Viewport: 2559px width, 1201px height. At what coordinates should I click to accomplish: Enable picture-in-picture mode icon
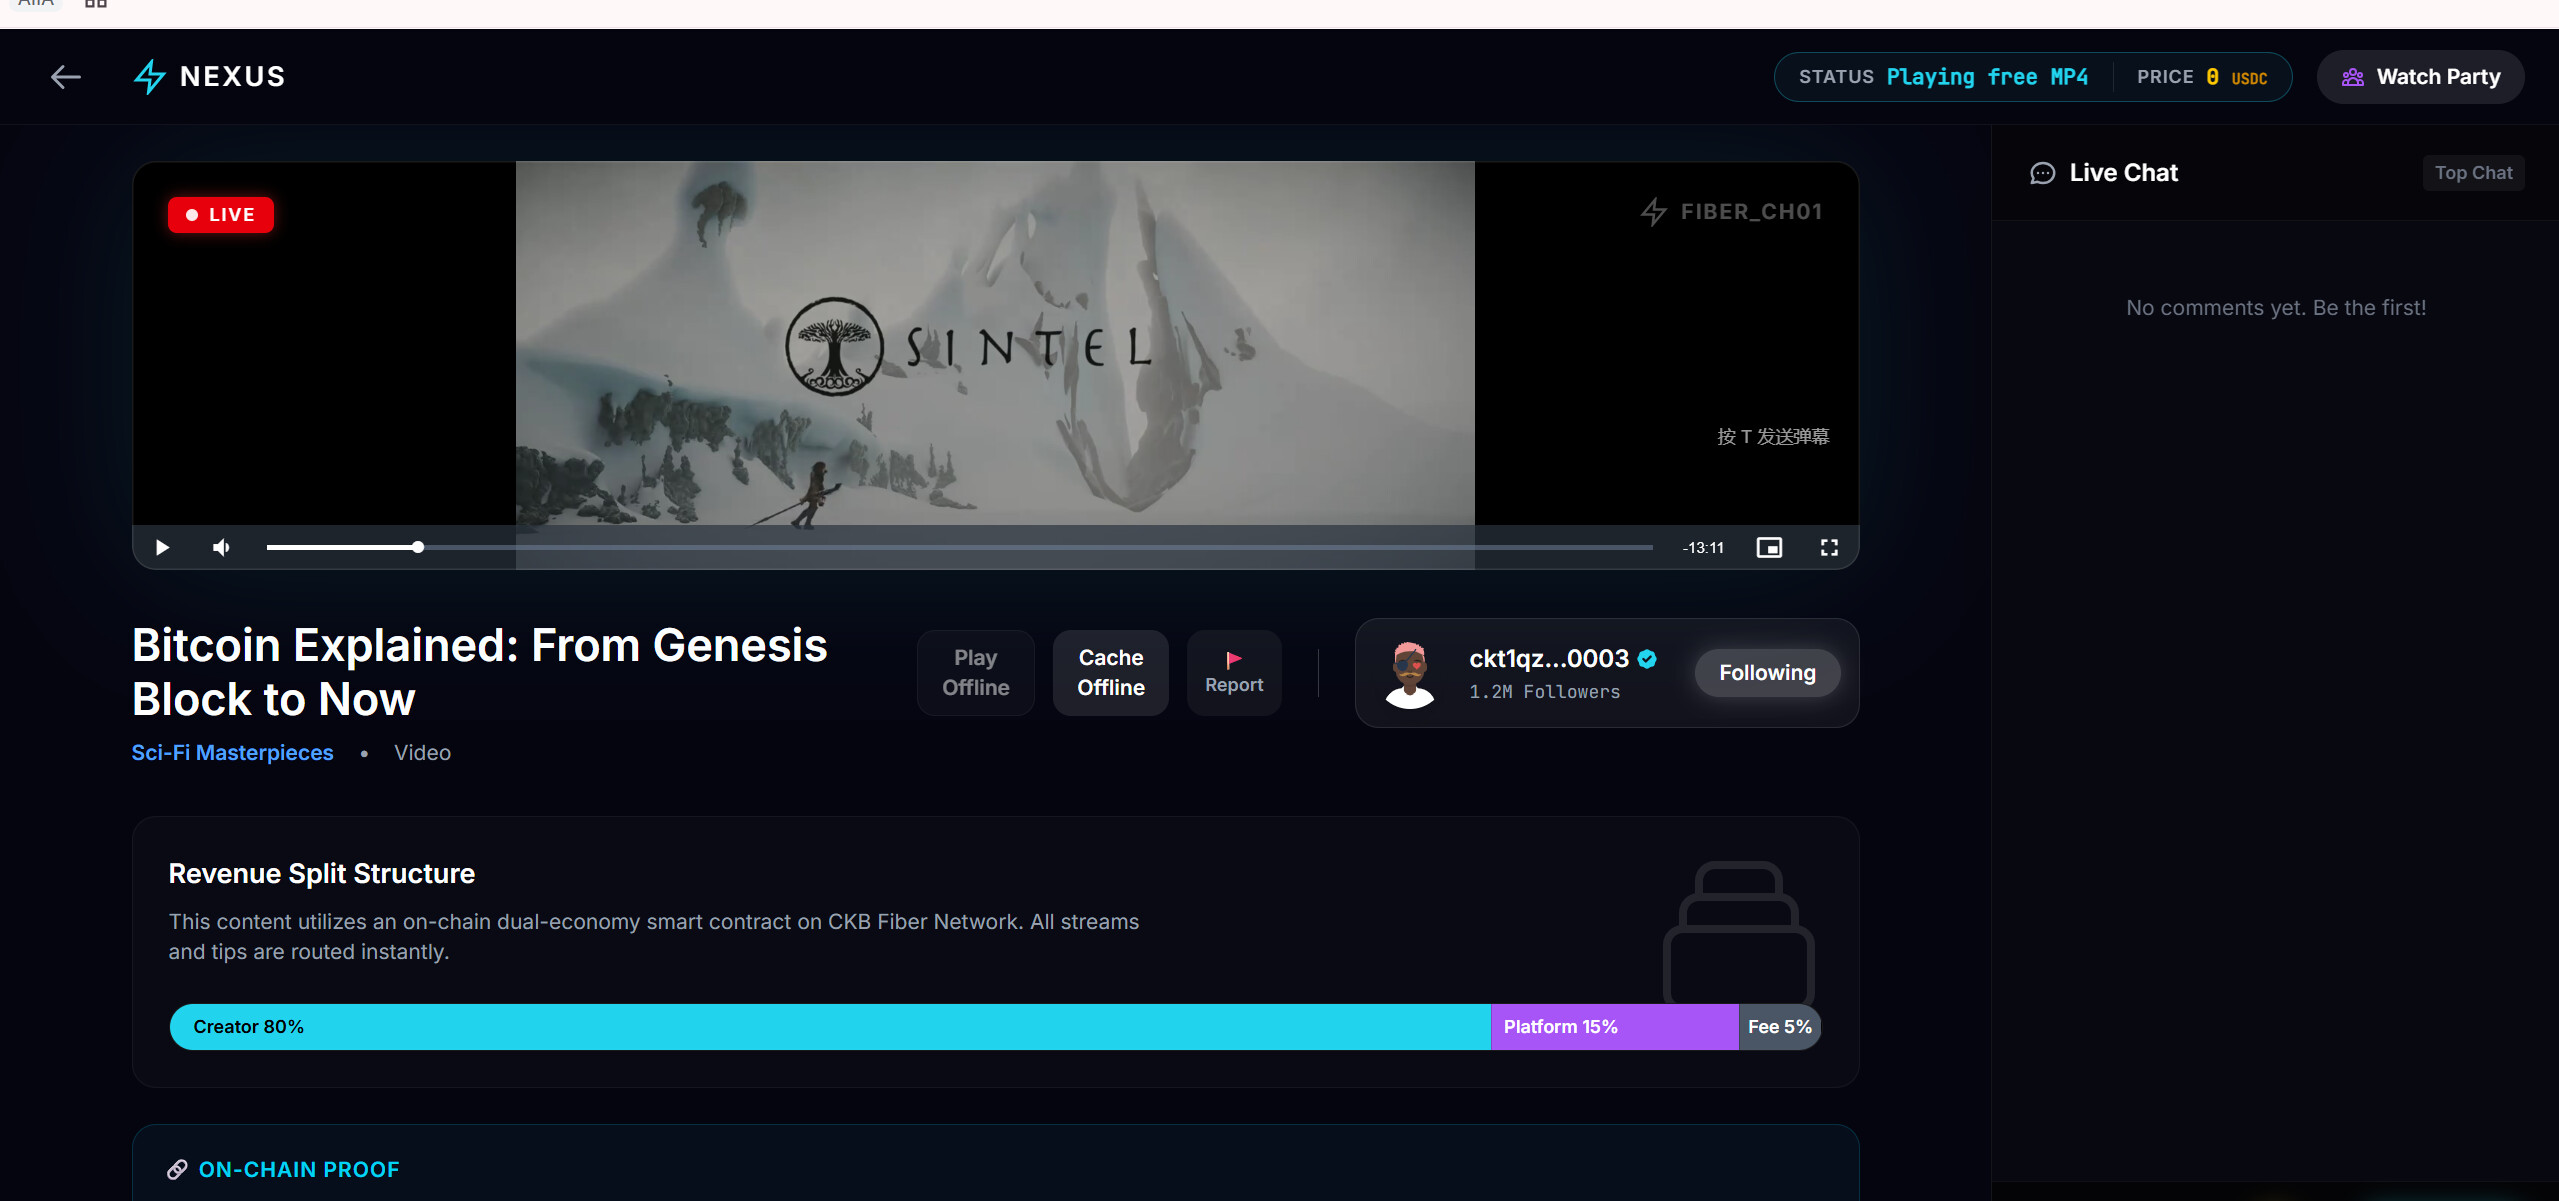coord(1769,548)
